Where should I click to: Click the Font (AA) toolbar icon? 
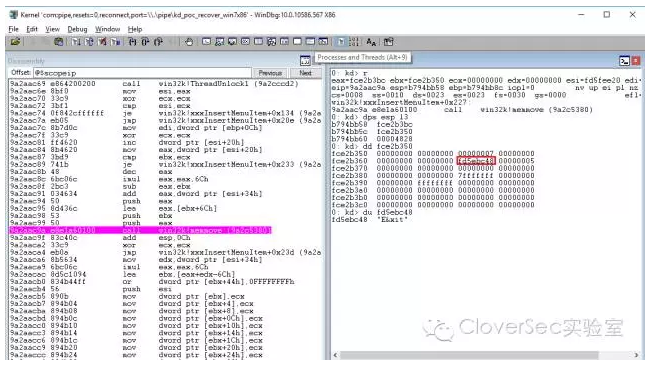(x=371, y=42)
